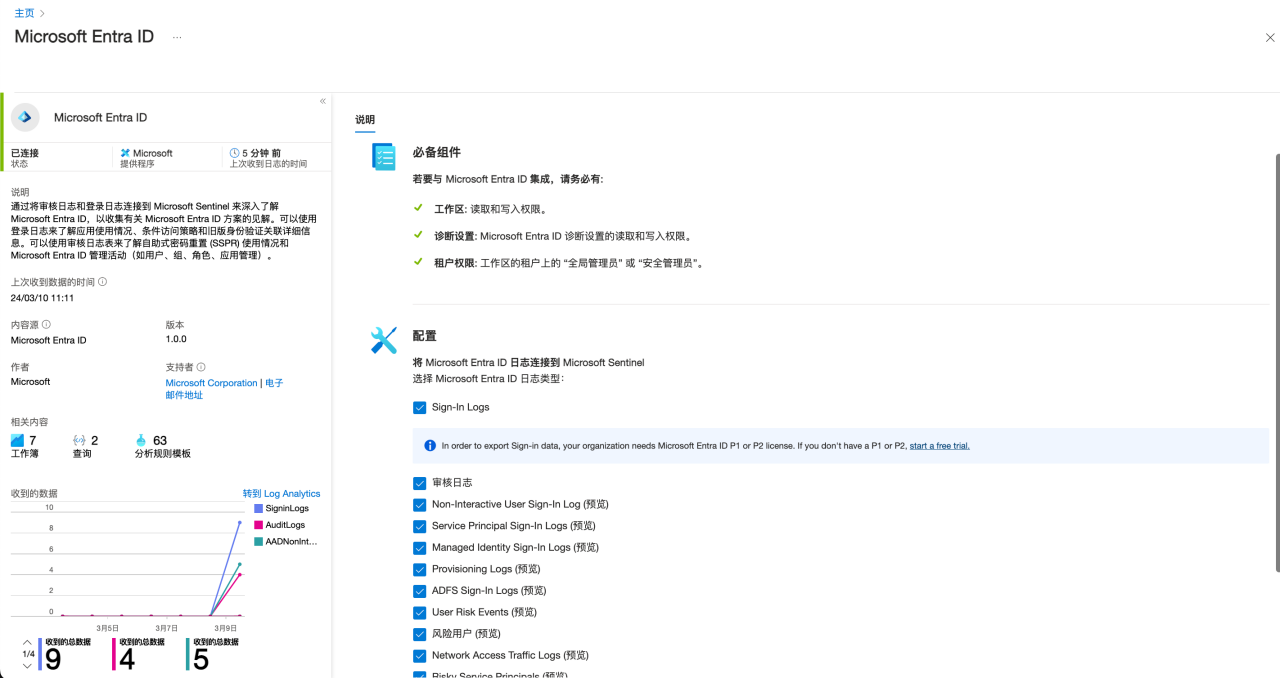Viewport: 1280px width, 678px height.
Task: Toggle the ADFS Sign-In Logs checkbox
Action: [x=419, y=591]
